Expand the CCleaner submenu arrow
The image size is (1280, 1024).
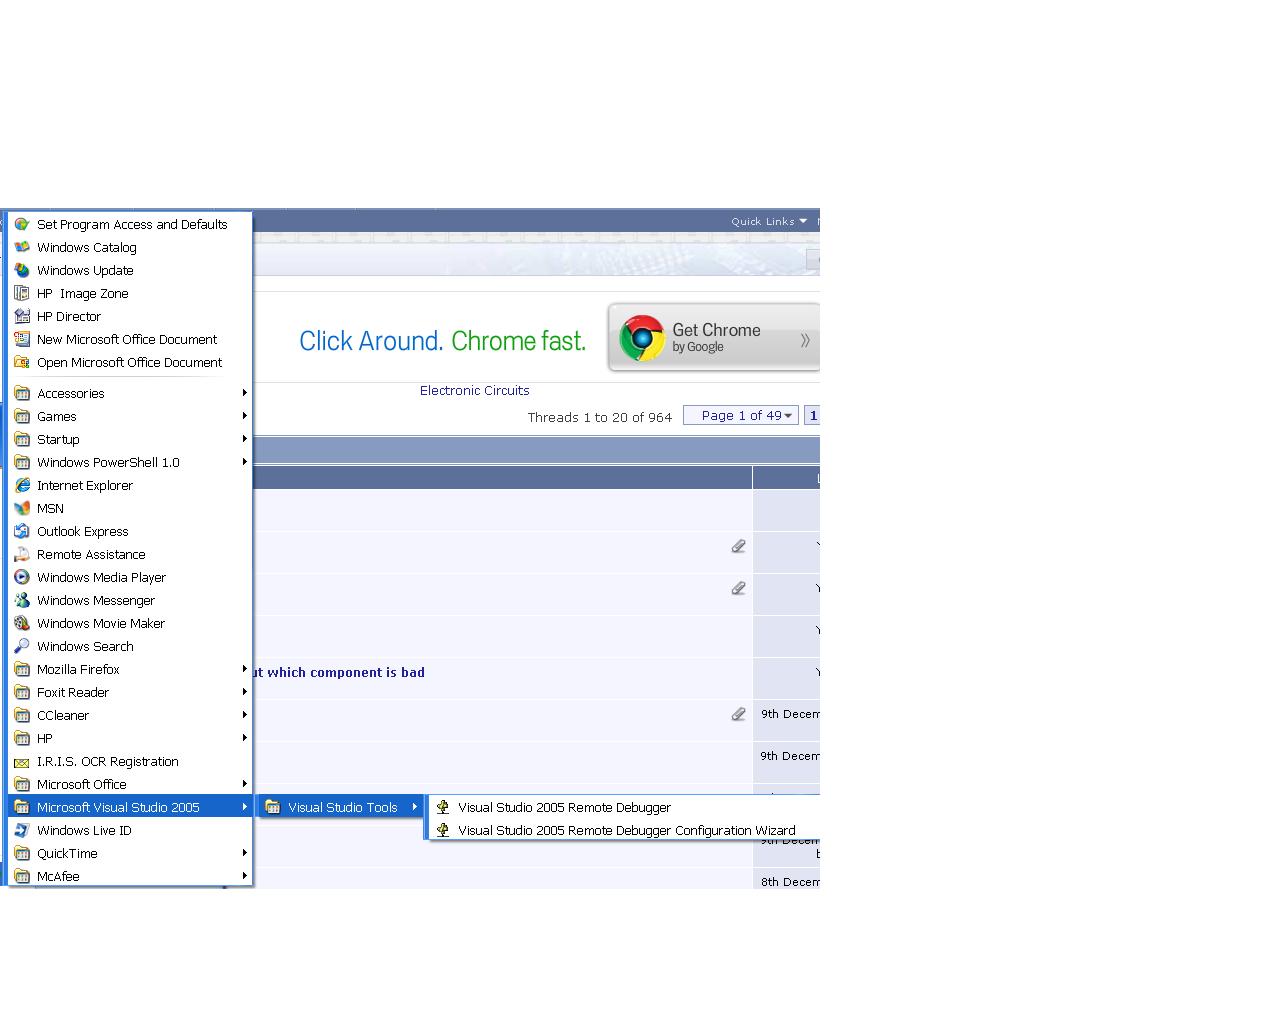click(244, 715)
